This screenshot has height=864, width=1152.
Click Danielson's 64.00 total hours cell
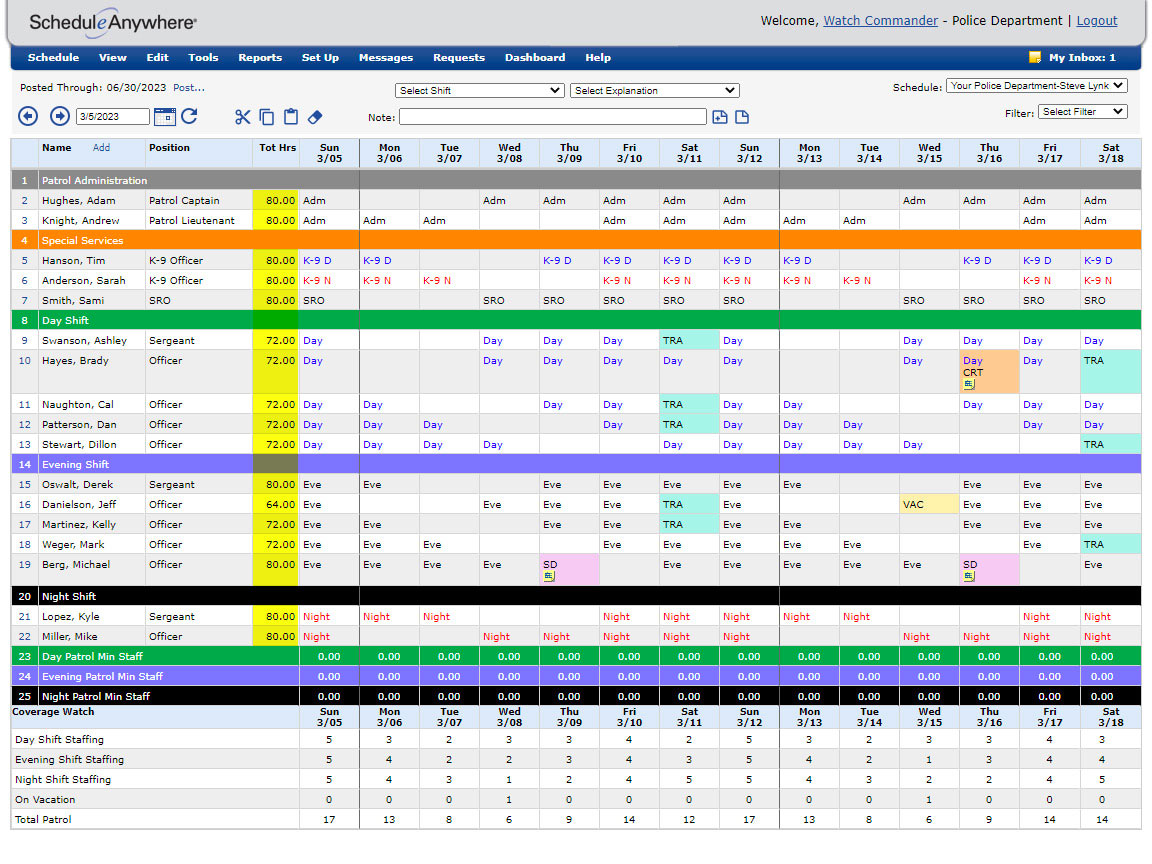[x=276, y=505]
